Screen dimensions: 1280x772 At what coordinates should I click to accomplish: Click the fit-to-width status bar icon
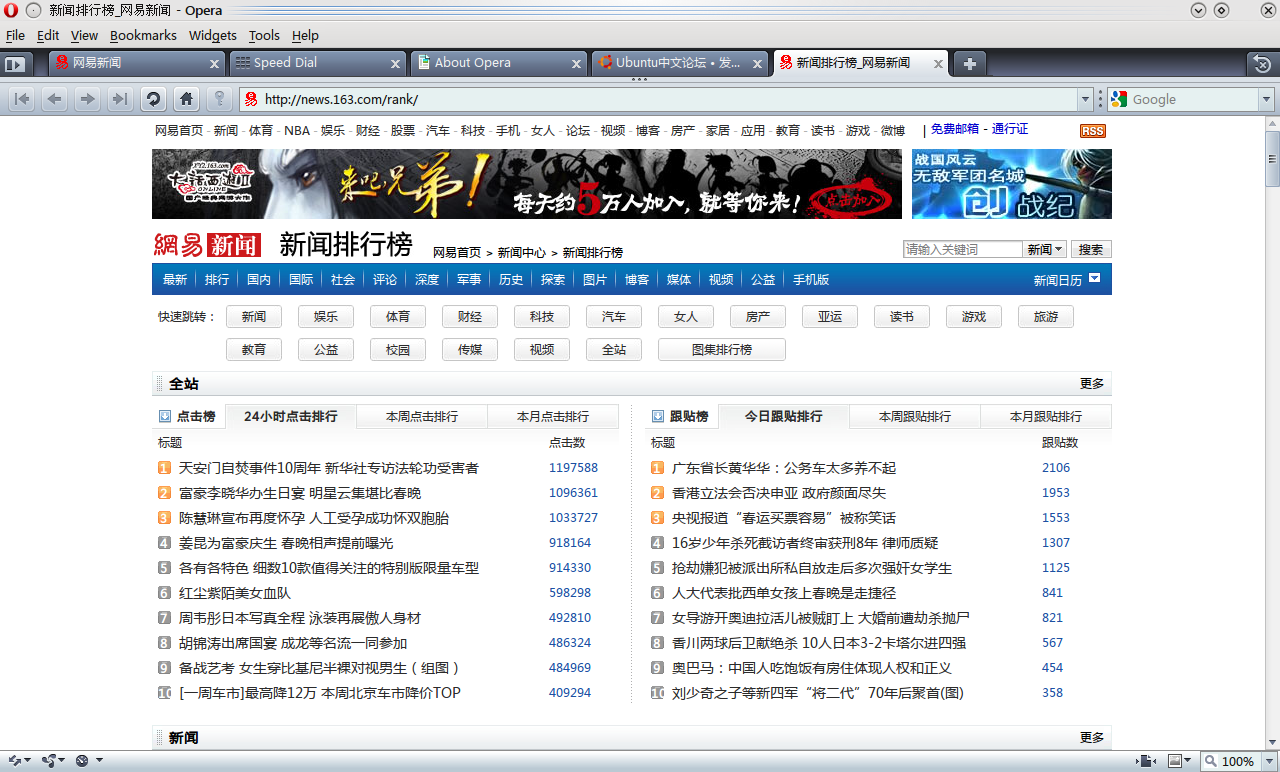click(x=1146, y=761)
